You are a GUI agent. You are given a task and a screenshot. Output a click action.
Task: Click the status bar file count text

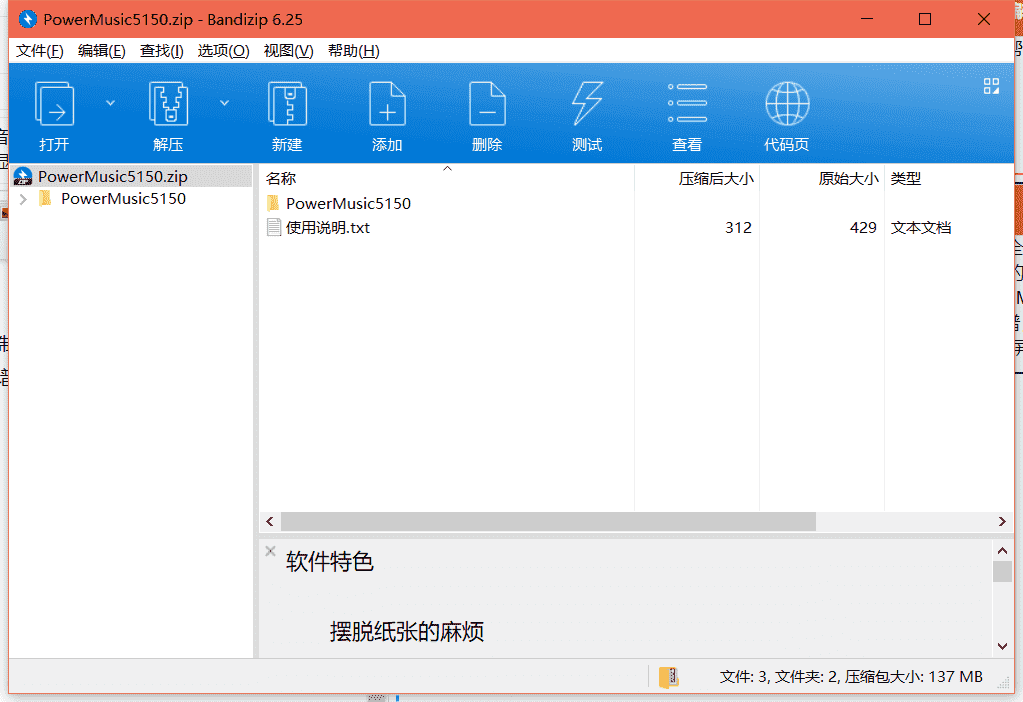pyautogui.click(x=851, y=677)
